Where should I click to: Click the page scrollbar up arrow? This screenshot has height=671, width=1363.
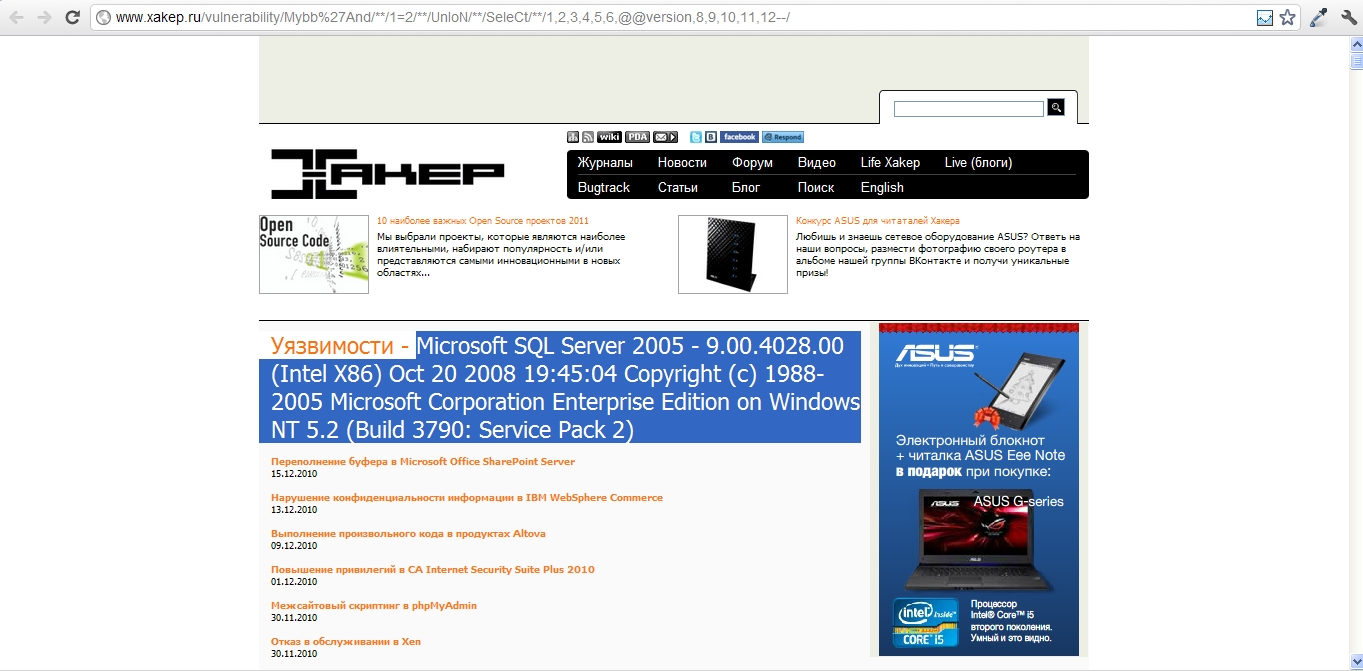(1355, 43)
